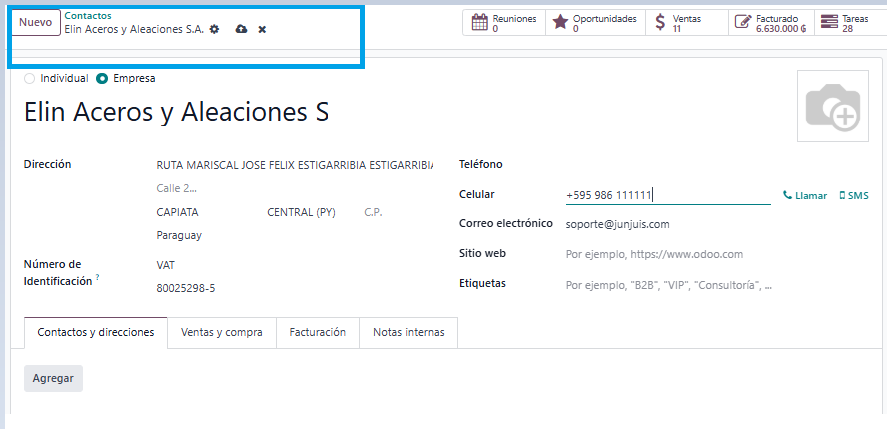Discard changes with the X icon
Image resolution: width=887 pixels, height=429 pixels.
[262, 30]
